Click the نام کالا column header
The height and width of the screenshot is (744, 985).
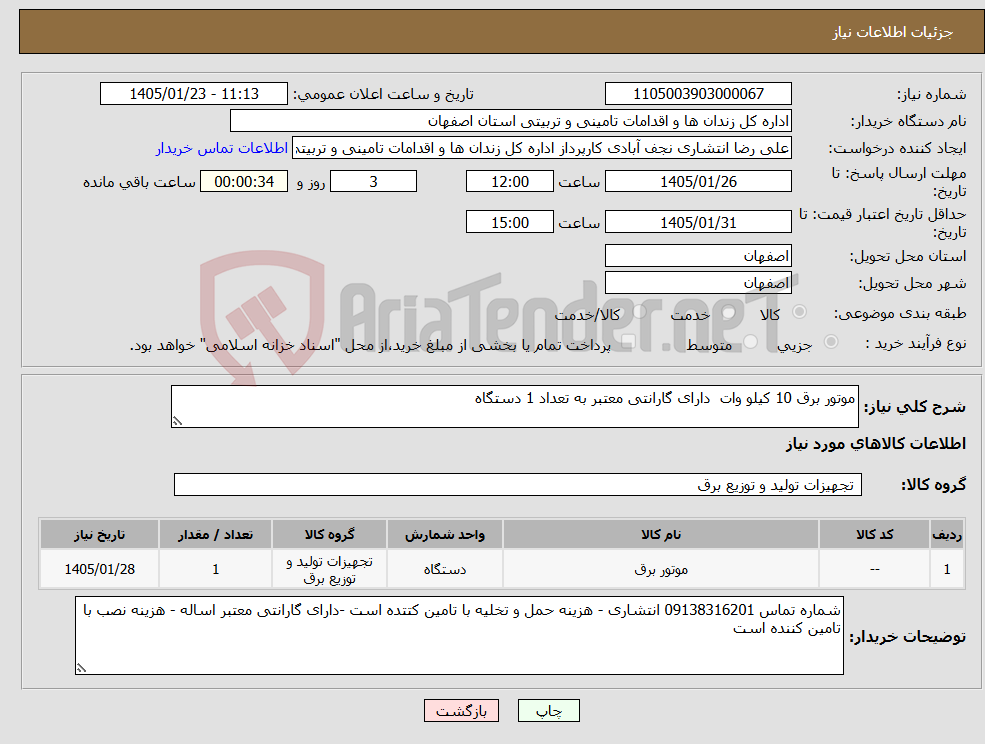pos(661,534)
